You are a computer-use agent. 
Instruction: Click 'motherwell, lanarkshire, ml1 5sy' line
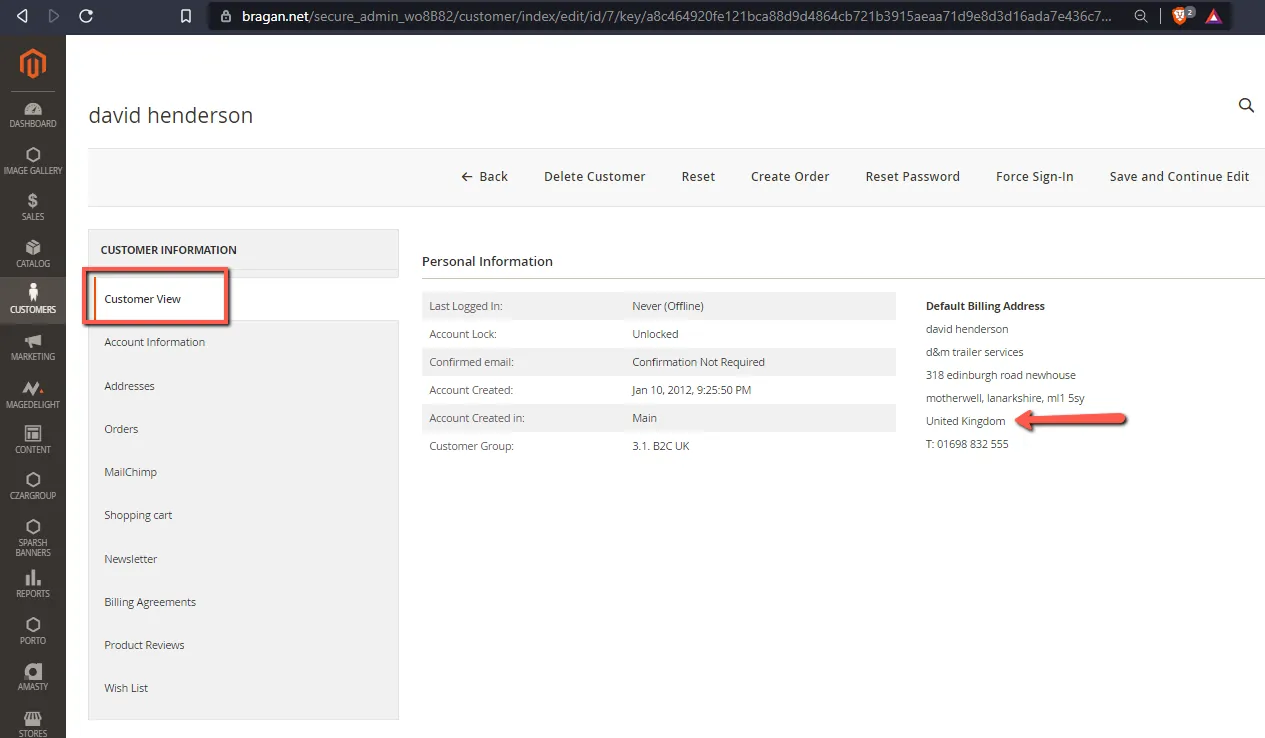tap(1005, 398)
